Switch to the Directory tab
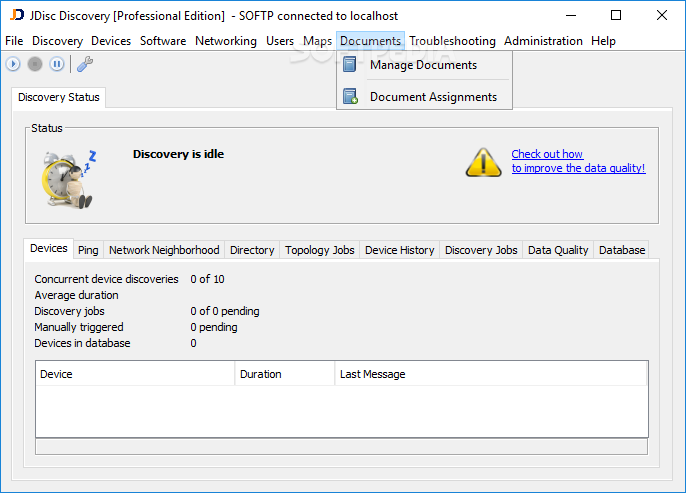The height and width of the screenshot is (493, 686). pos(252,250)
